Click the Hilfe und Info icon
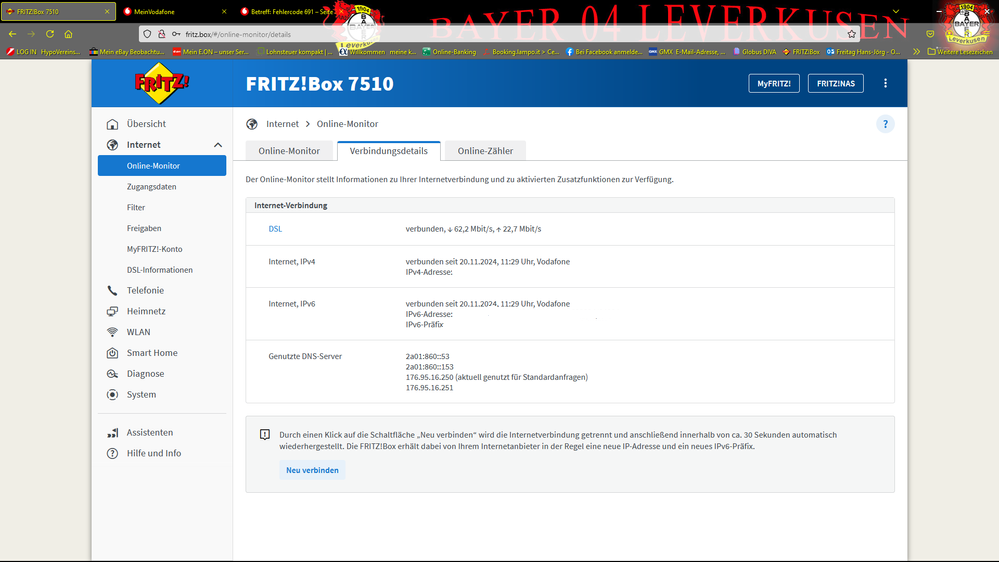999x562 pixels. tap(113, 454)
